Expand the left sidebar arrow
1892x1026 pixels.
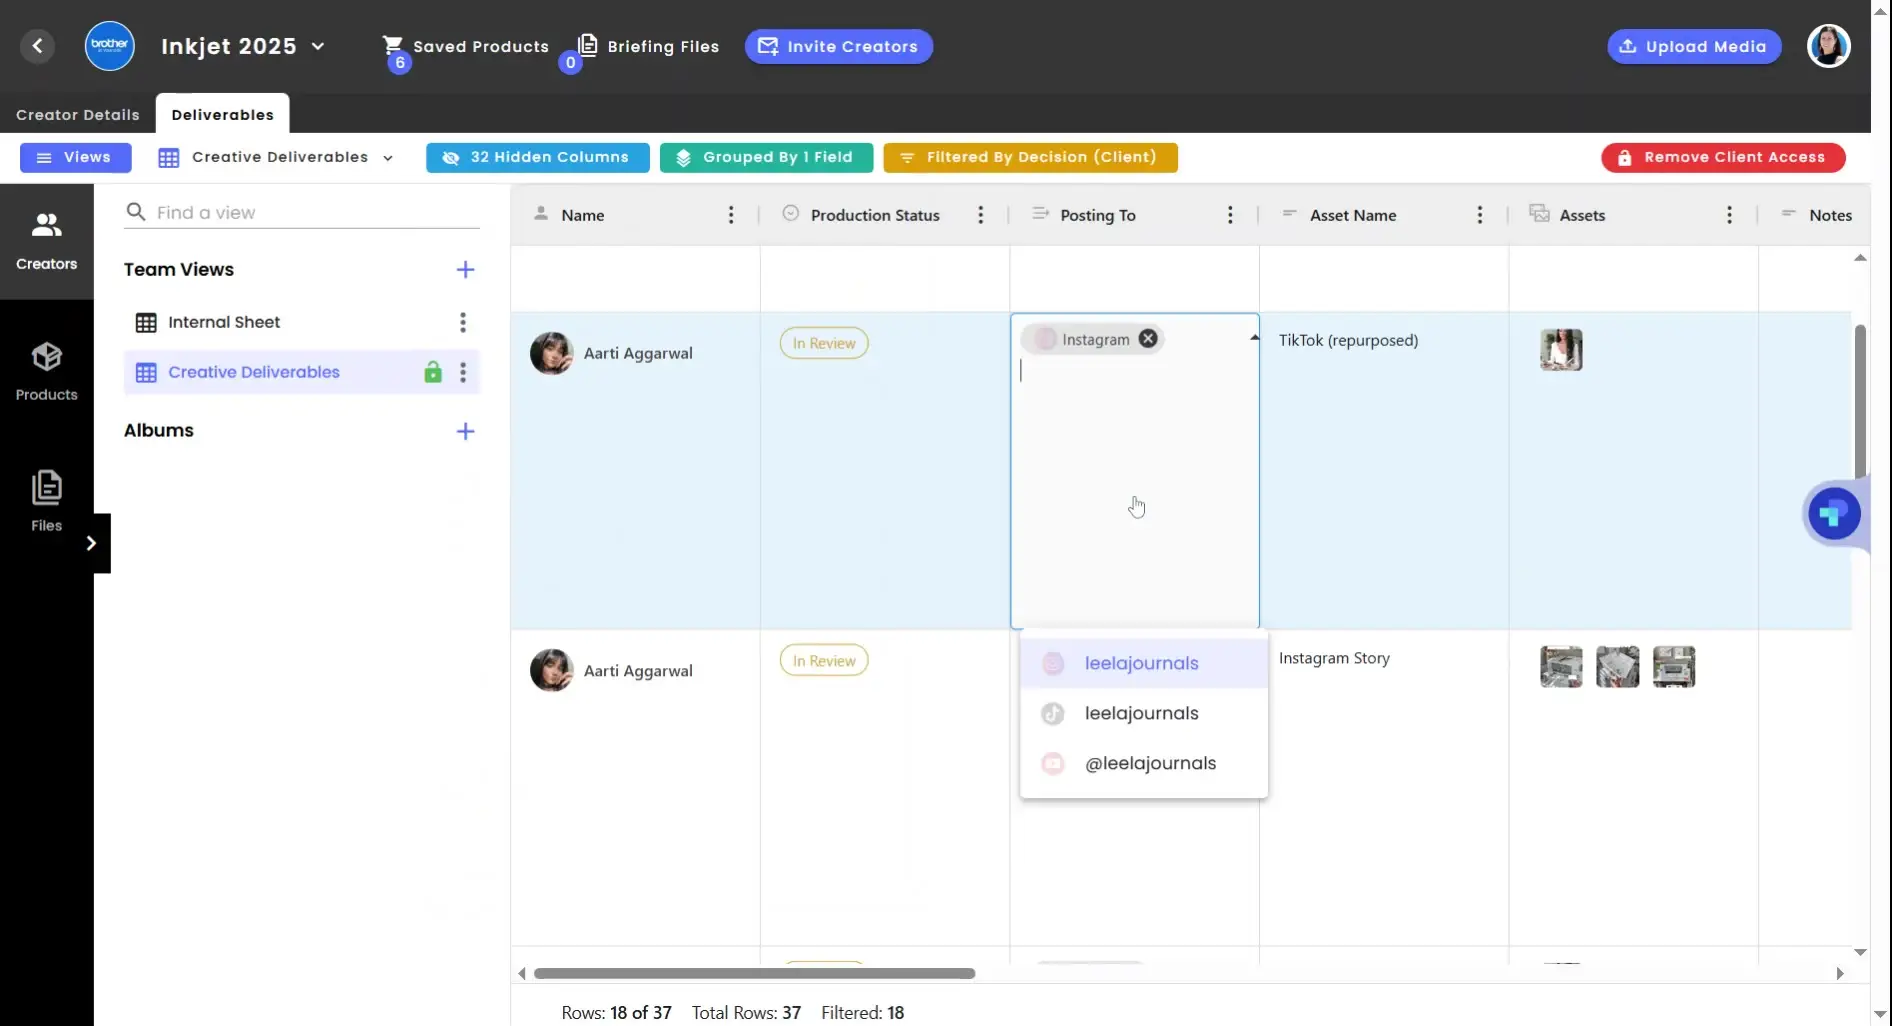(x=91, y=543)
